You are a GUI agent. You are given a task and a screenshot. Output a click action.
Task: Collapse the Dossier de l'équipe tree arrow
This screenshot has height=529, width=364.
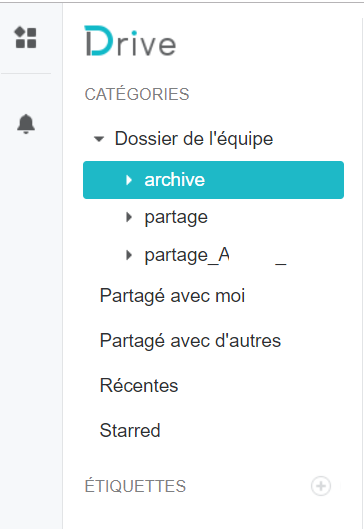tap(99, 139)
